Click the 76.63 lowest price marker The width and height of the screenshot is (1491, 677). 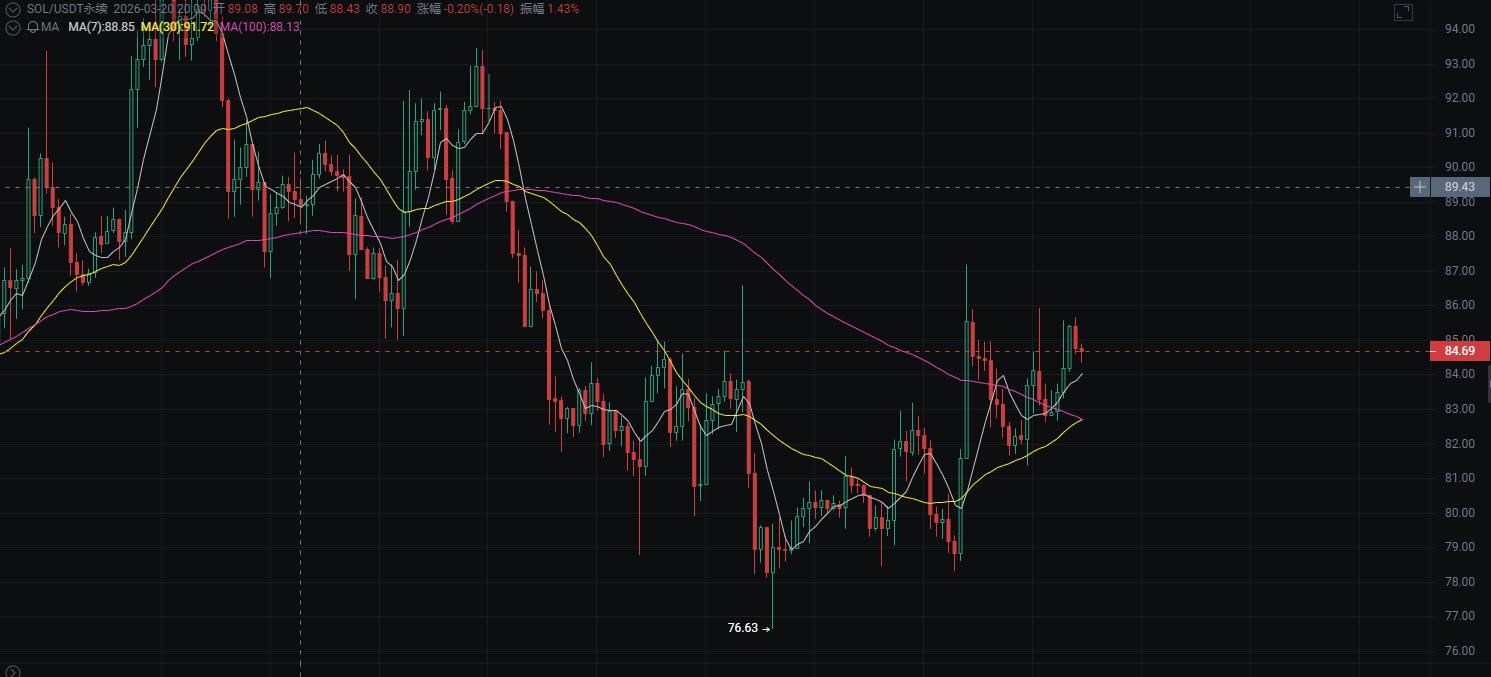point(743,628)
